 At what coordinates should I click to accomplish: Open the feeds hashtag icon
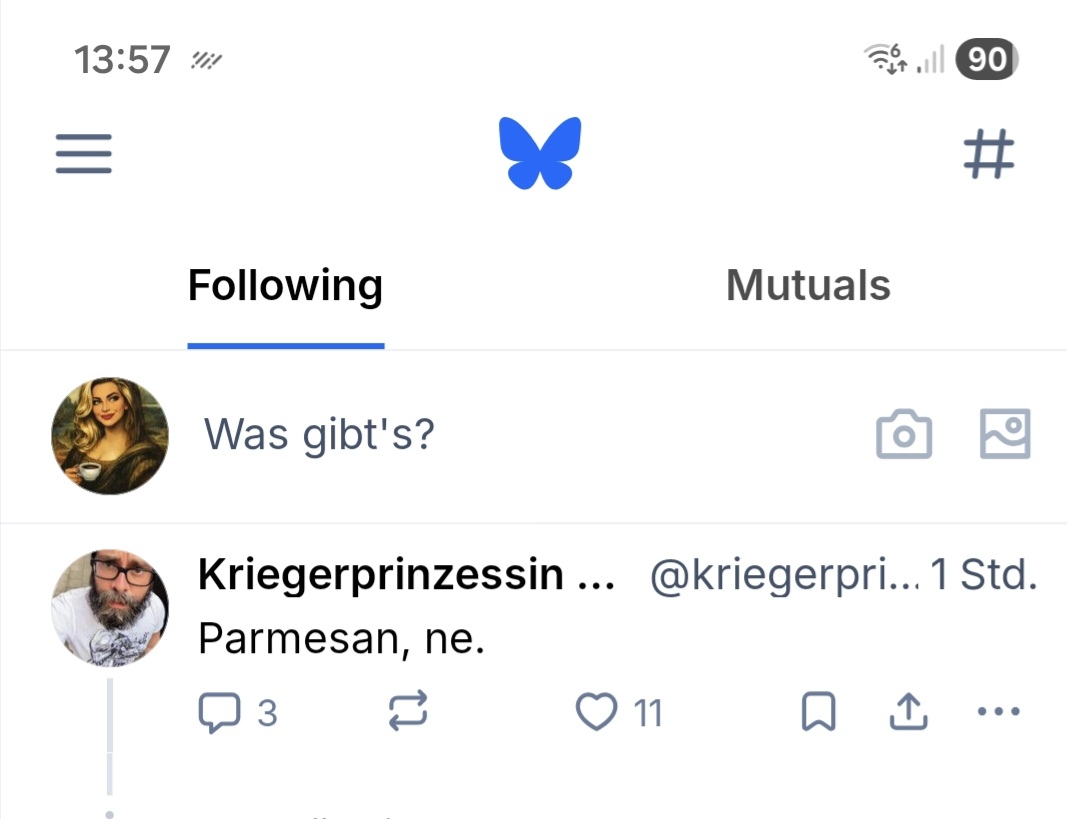988,155
